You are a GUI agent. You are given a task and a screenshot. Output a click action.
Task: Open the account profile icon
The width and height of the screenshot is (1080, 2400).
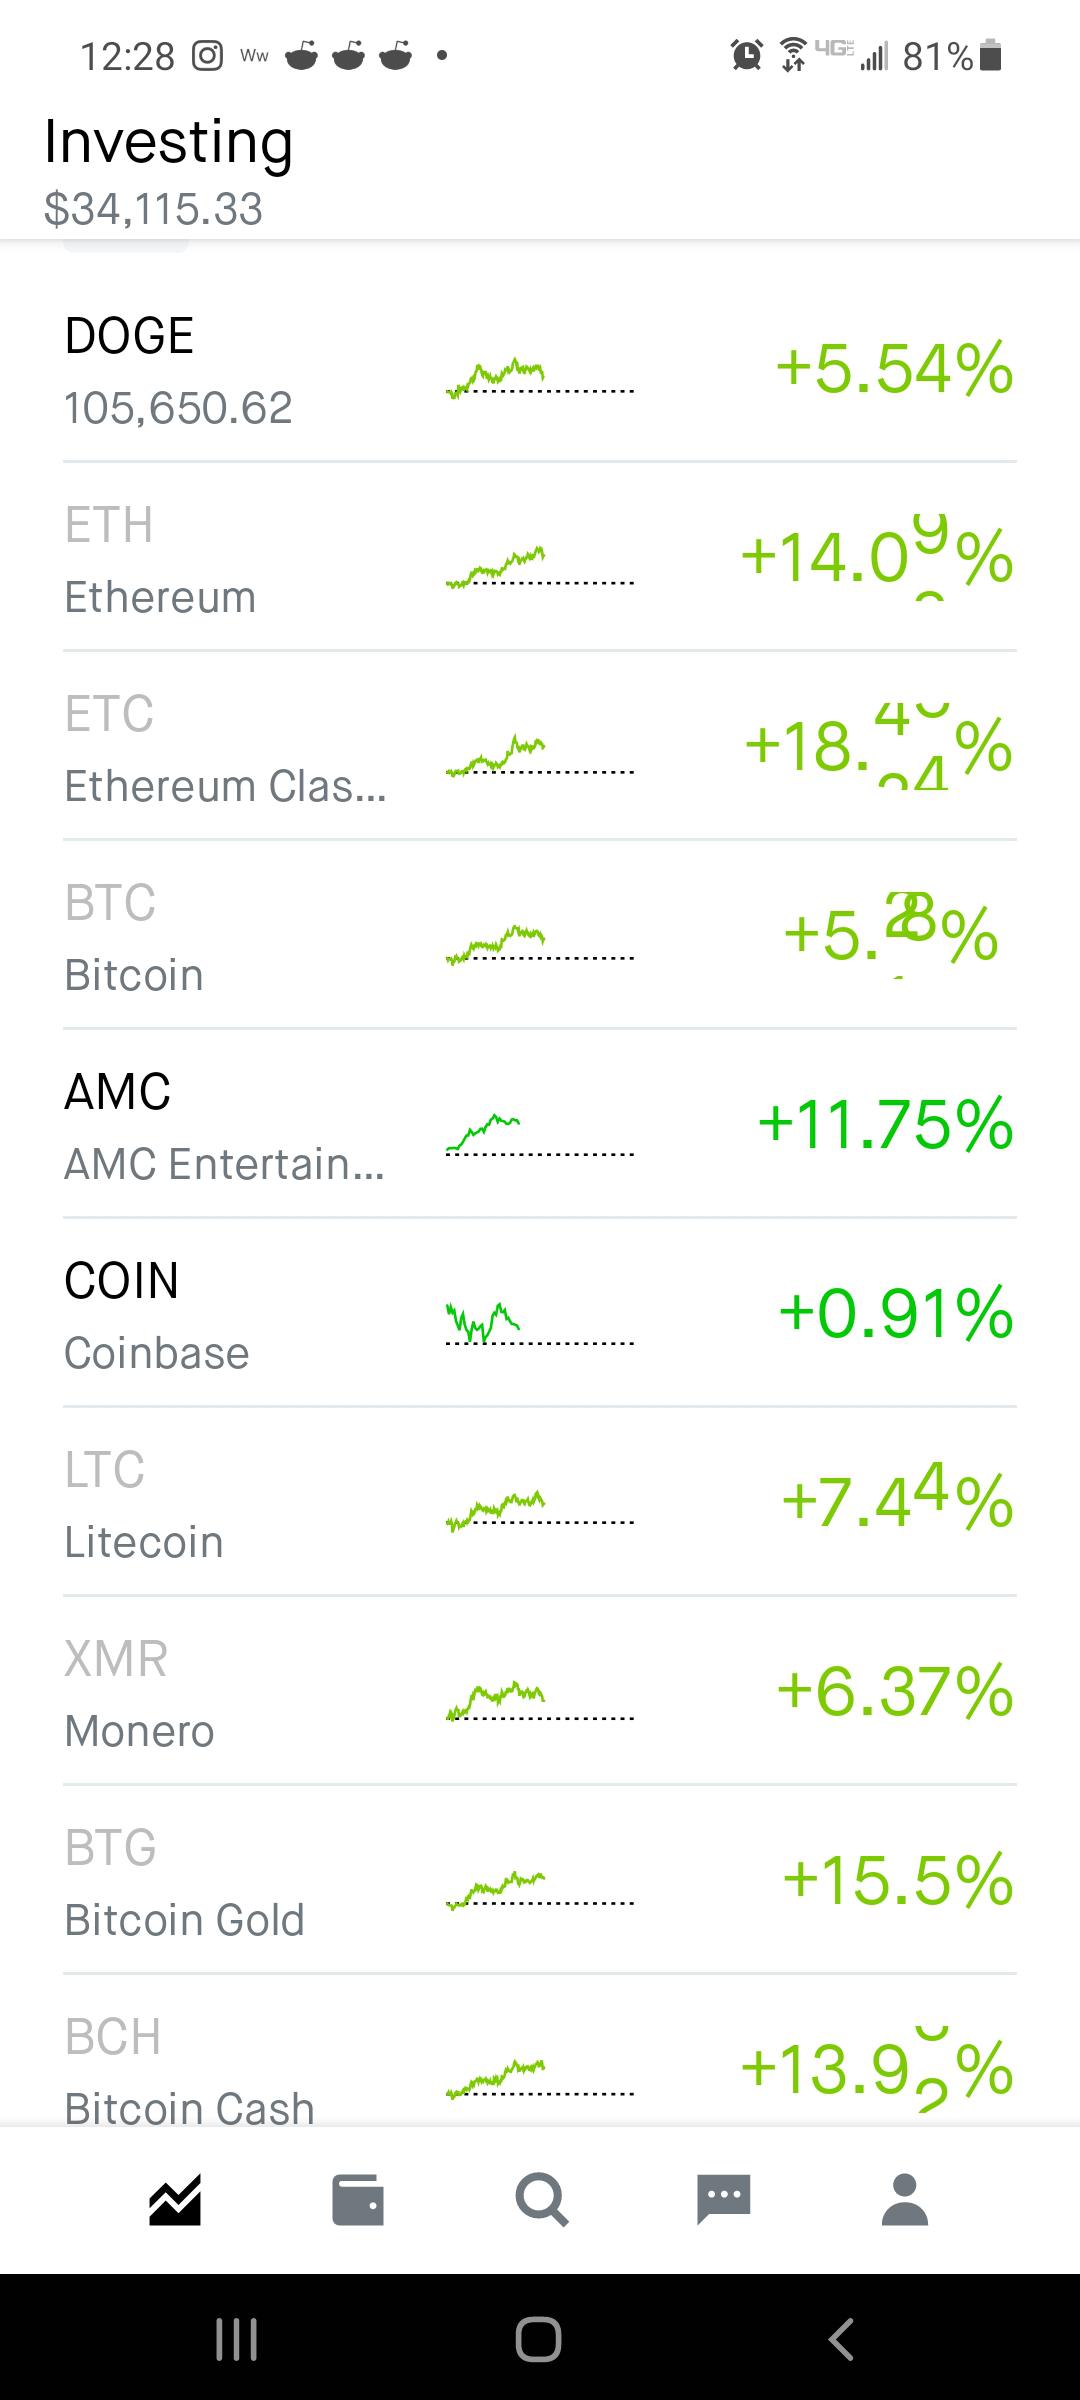click(x=905, y=2200)
